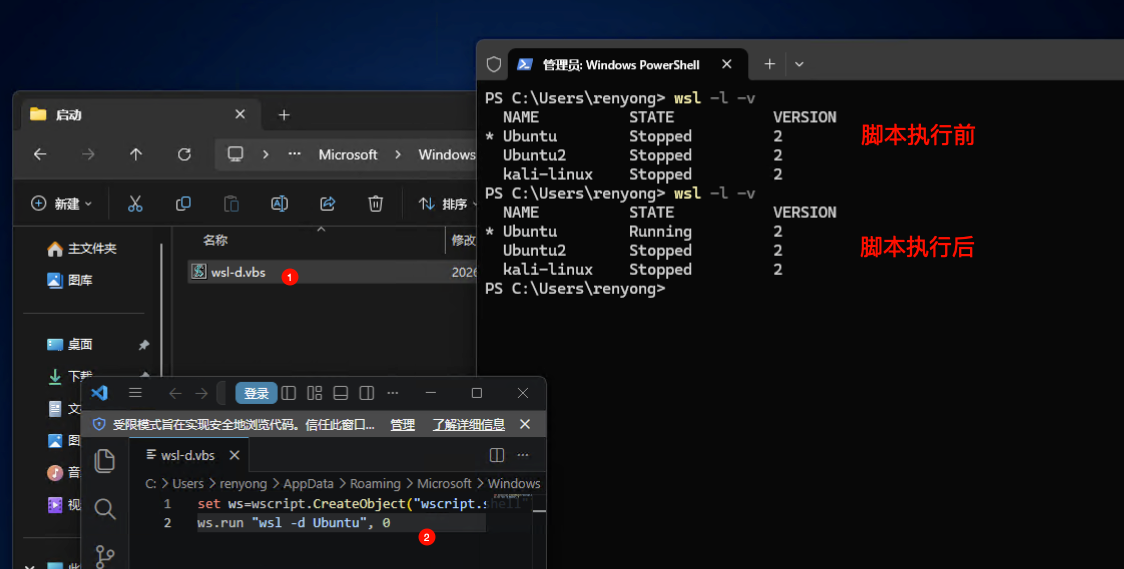Click the Users segment in VS Code breadcrumb
1124x569 pixels.
point(188,484)
